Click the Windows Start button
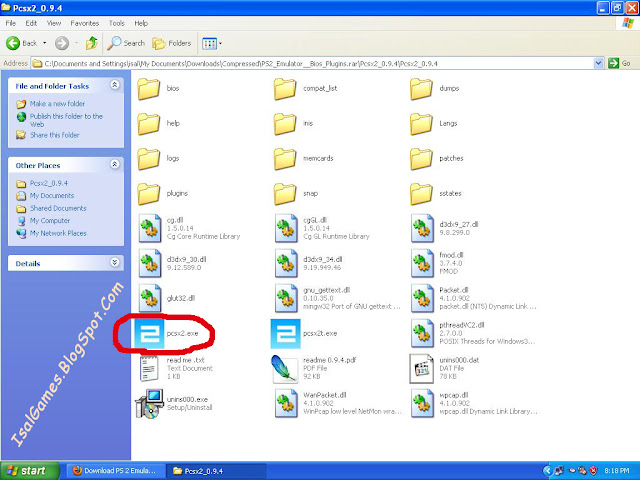 29,471
